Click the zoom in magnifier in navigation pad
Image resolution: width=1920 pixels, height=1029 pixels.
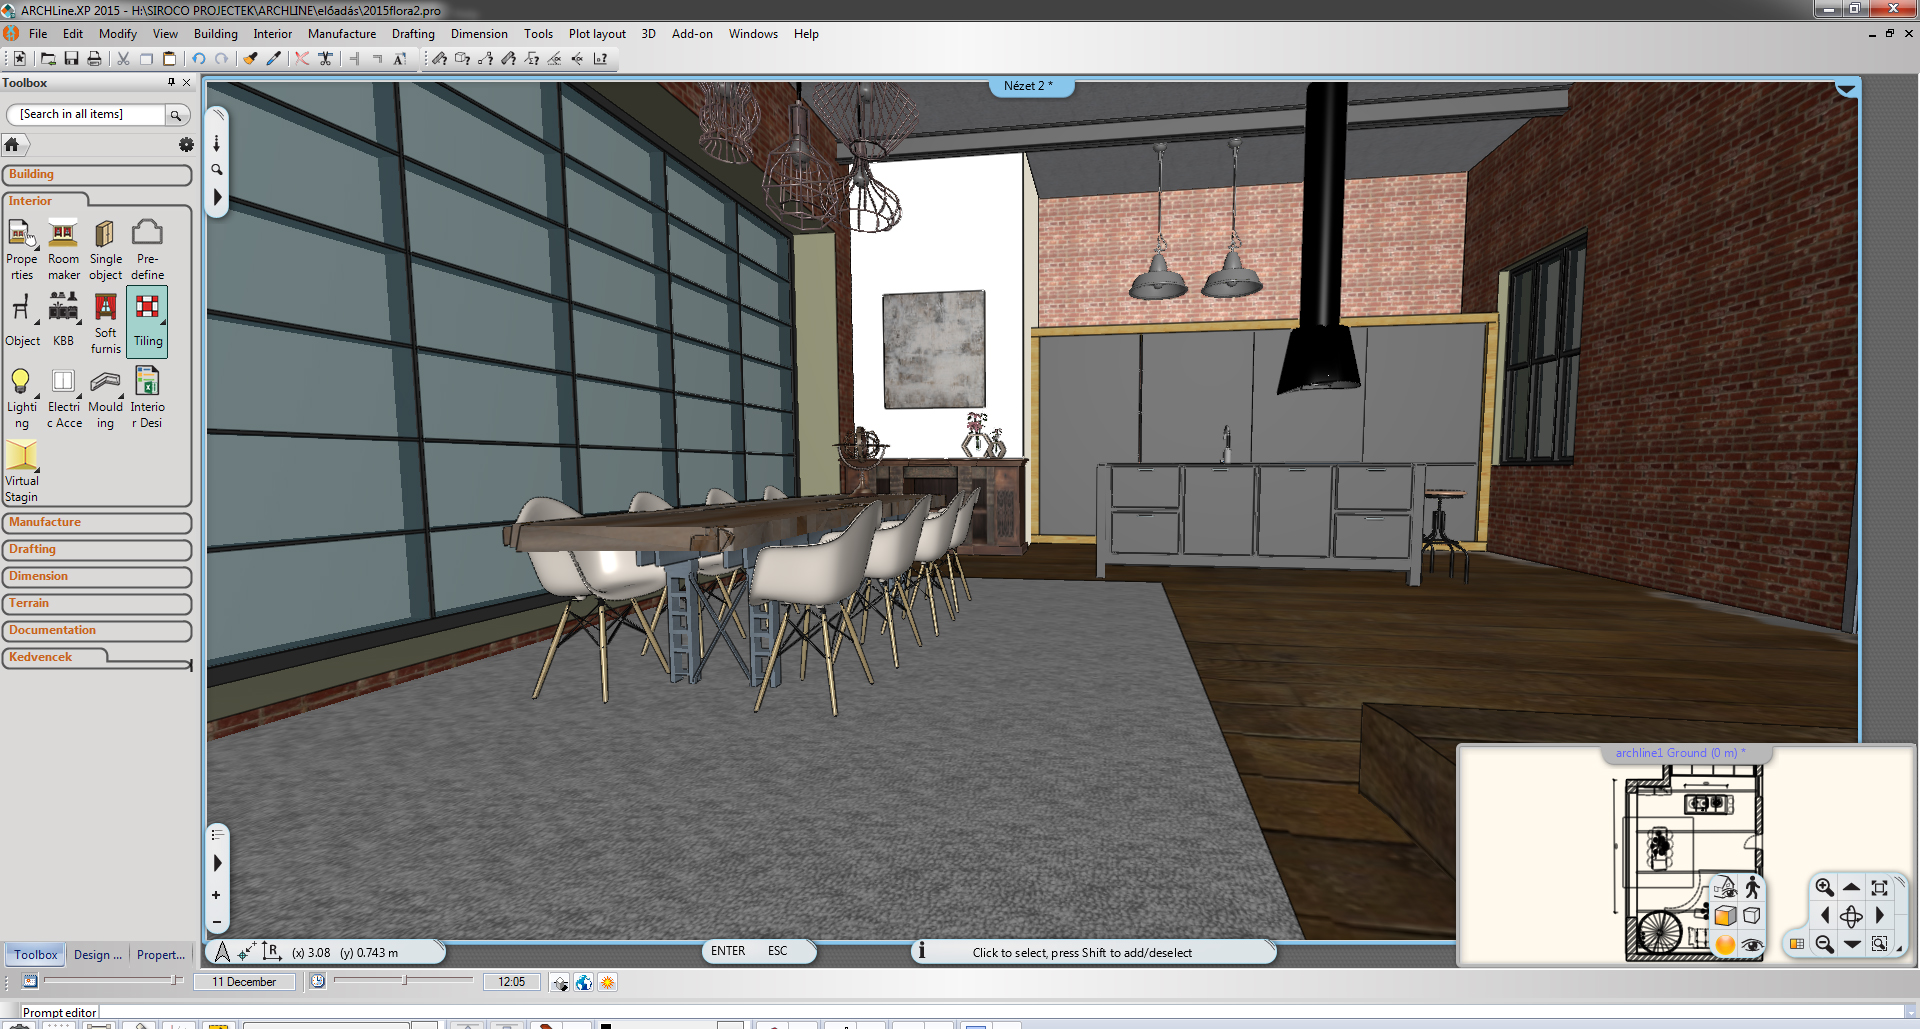coord(1824,887)
